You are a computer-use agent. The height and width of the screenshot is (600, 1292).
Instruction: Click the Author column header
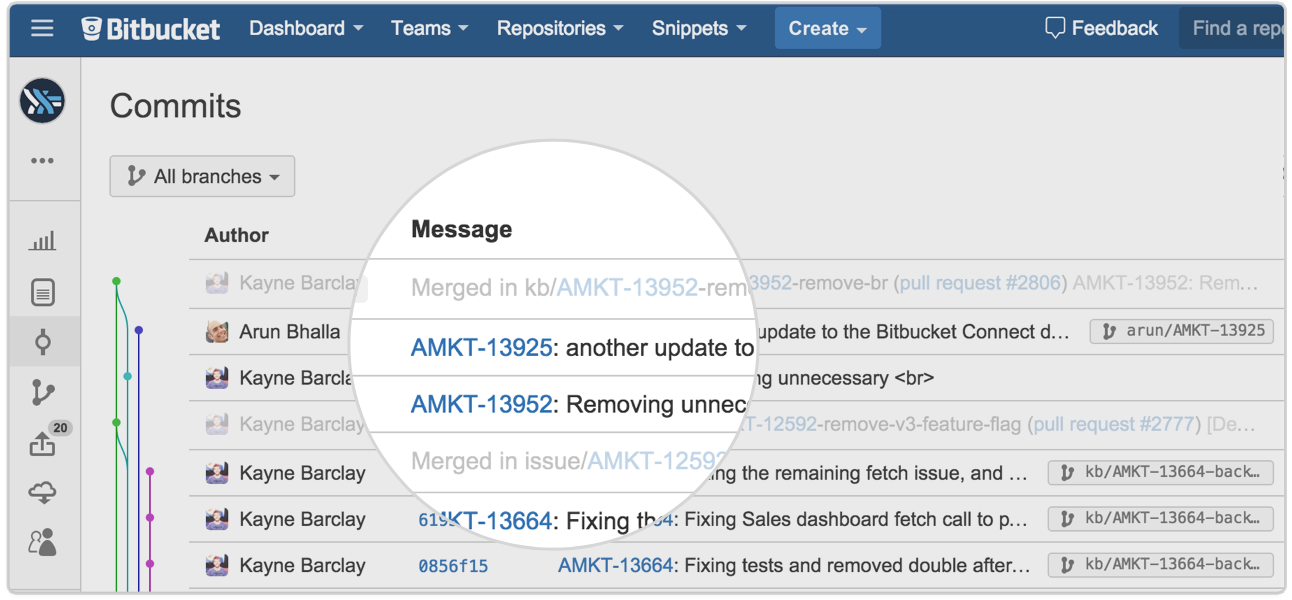pos(236,235)
